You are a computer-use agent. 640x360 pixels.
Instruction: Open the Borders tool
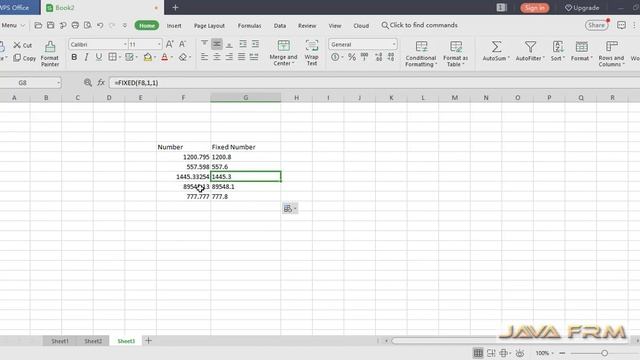click(x=112, y=57)
